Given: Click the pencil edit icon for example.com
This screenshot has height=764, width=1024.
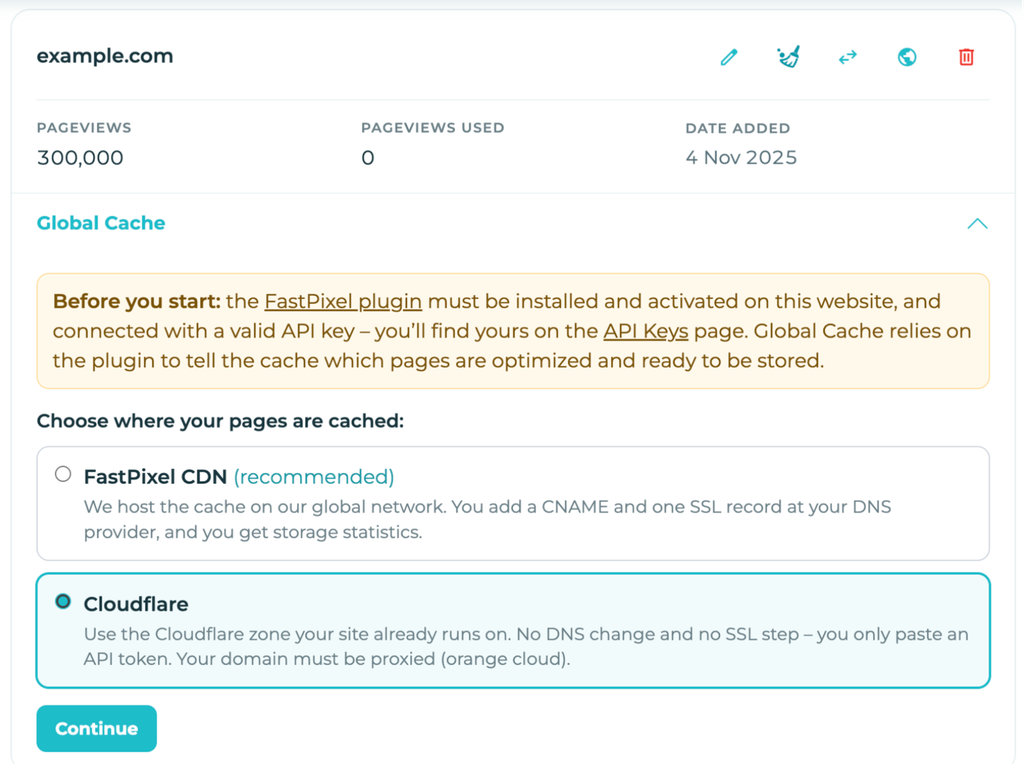Looking at the screenshot, I should (729, 57).
